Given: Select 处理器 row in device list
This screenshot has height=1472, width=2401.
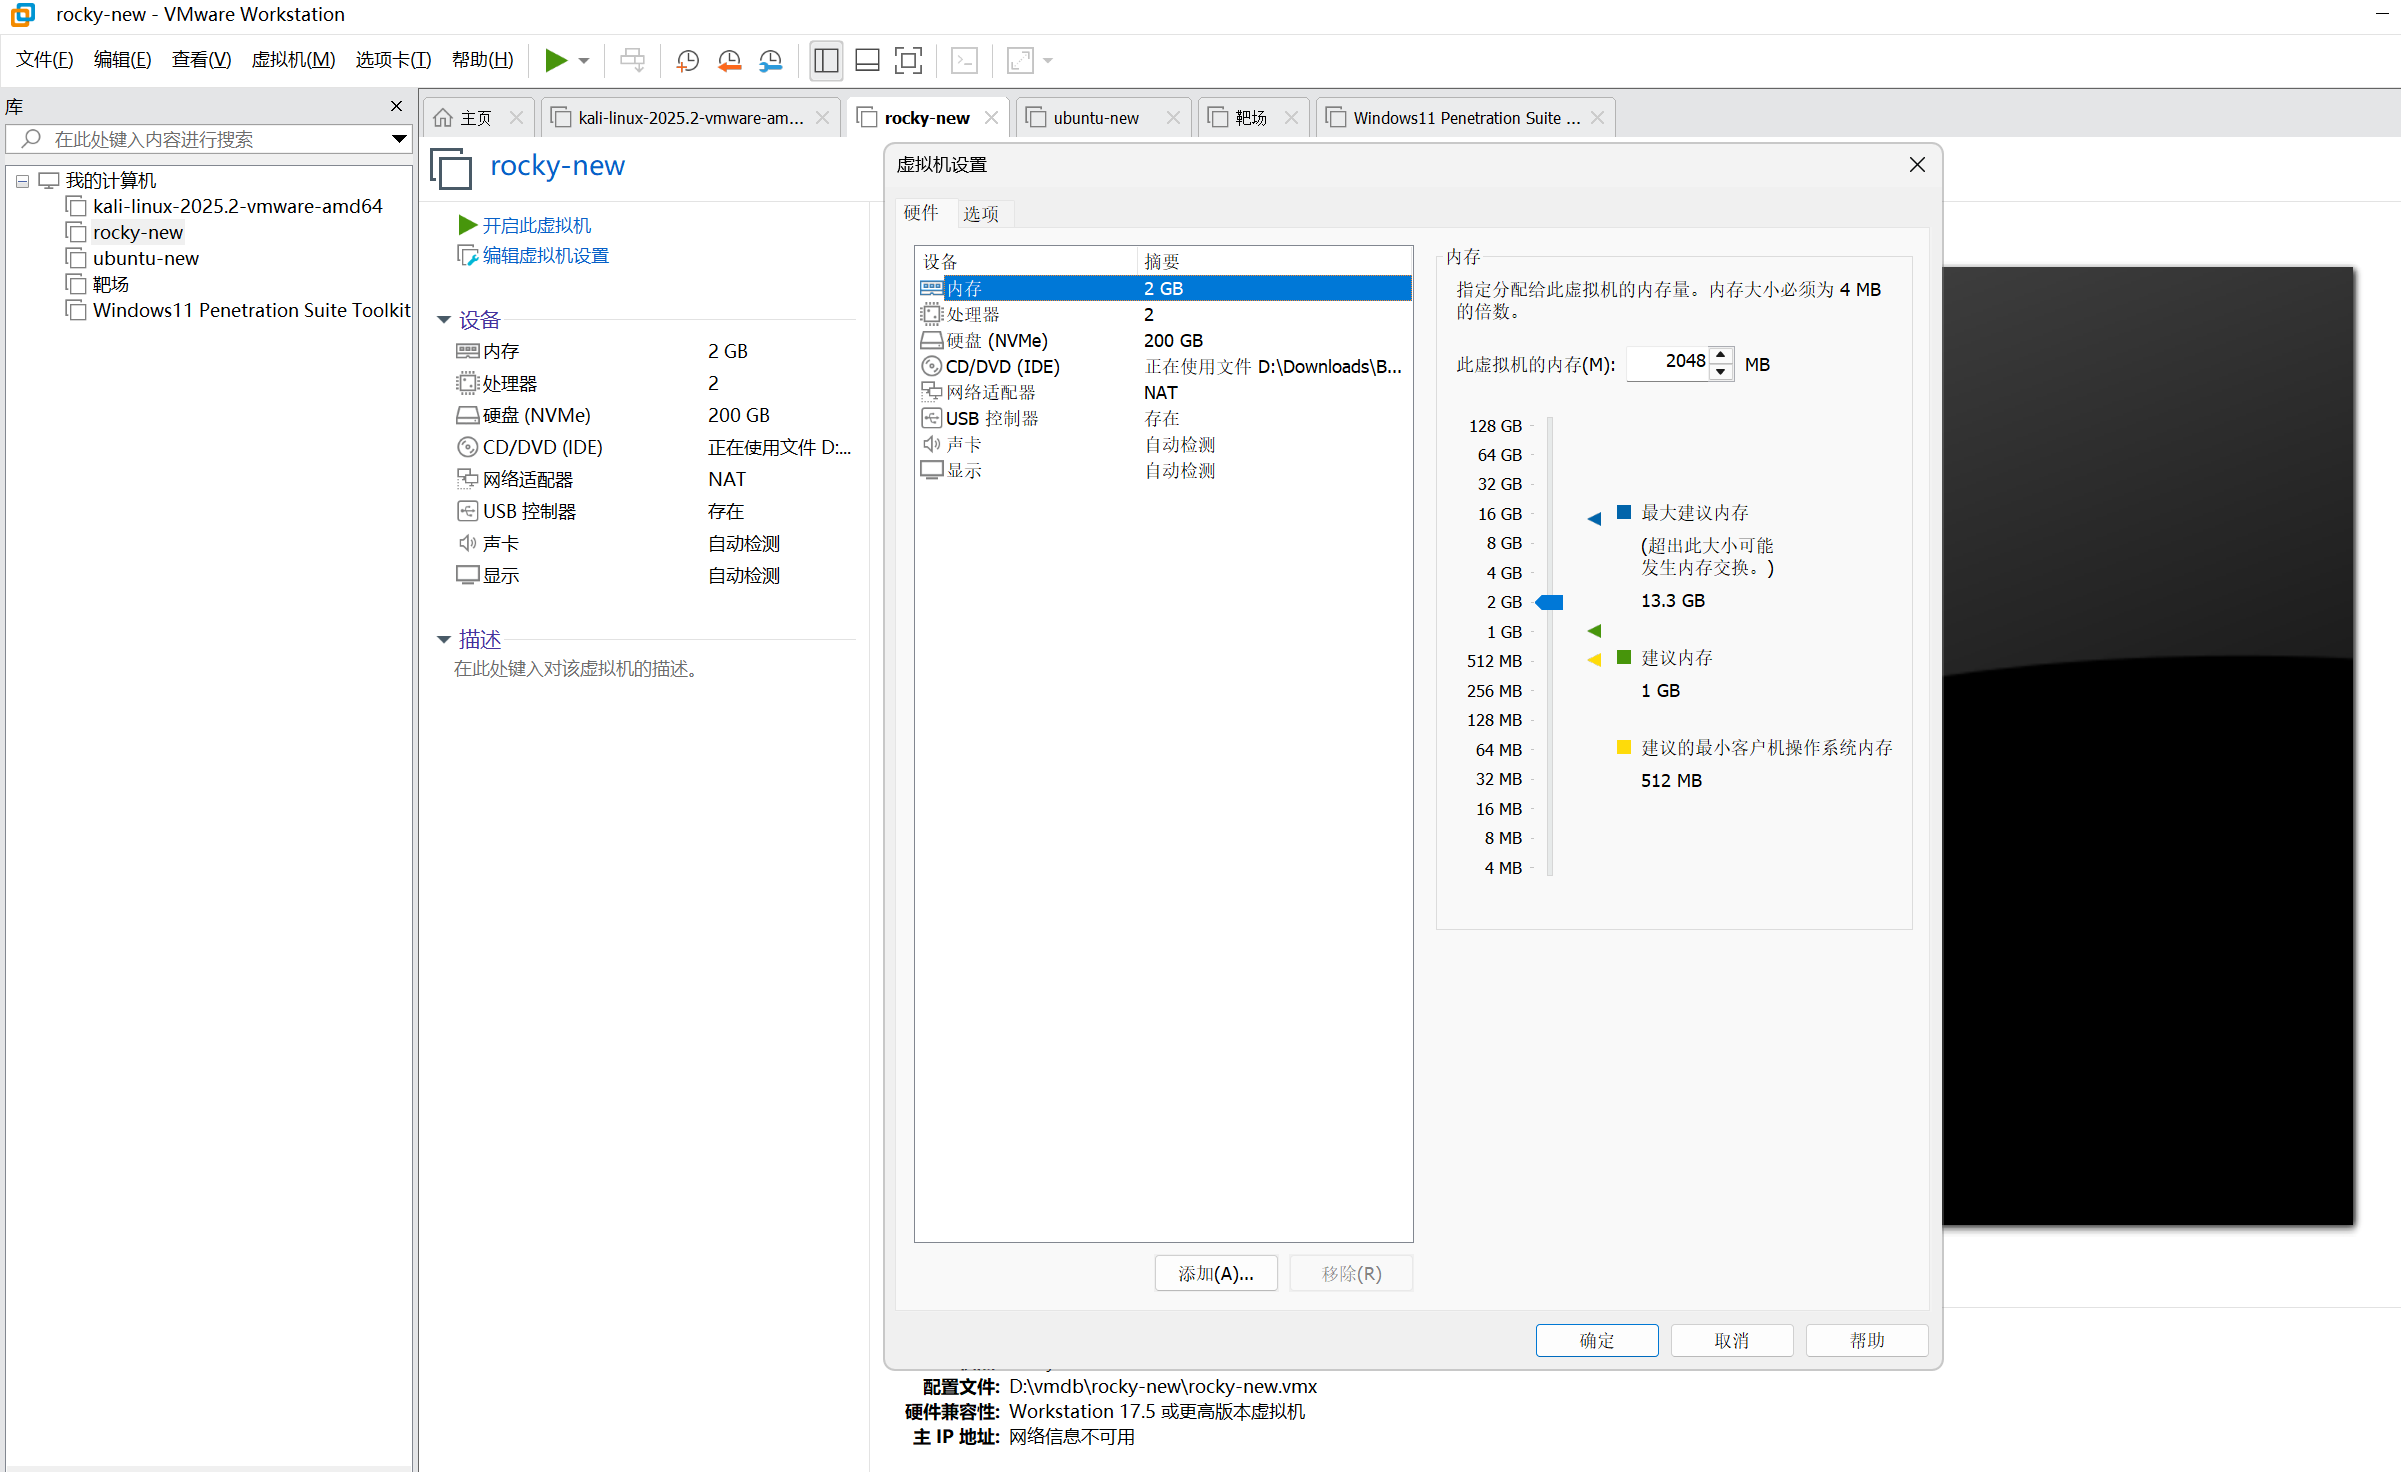Looking at the screenshot, I should [1164, 314].
